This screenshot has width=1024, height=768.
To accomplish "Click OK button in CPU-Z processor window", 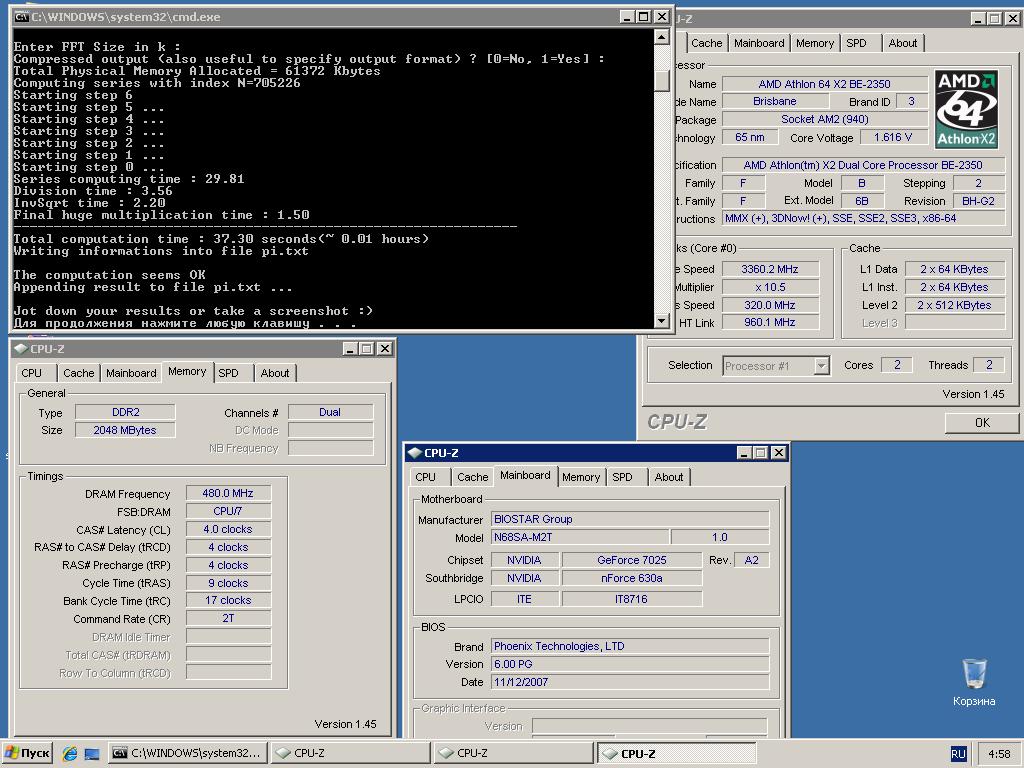I will tap(982, 423).
